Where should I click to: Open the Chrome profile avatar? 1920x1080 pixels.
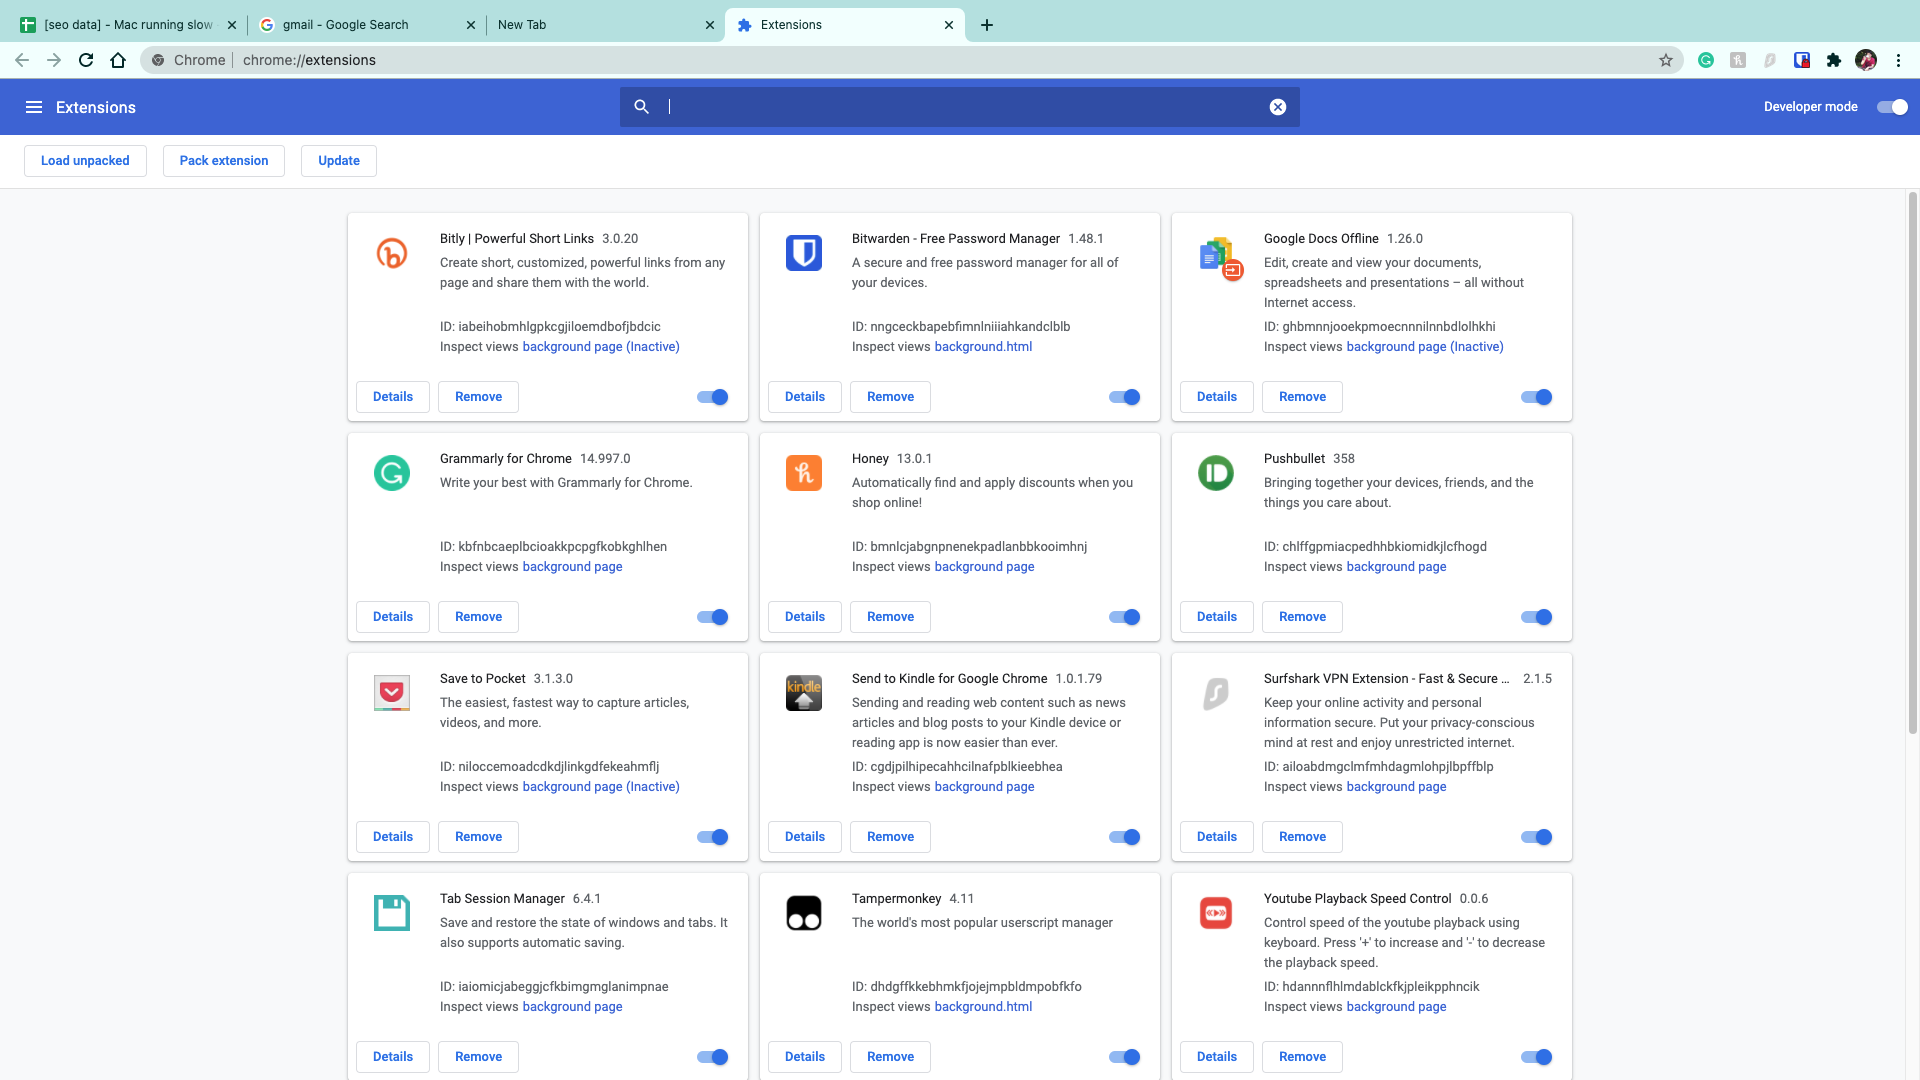point(1866,60)
